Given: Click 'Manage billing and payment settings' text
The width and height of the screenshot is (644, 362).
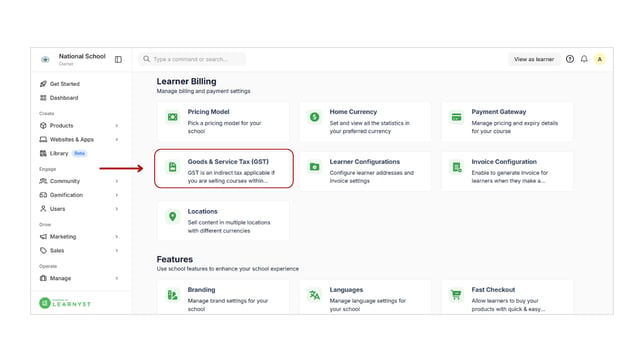Looking at the screenshot, I should pos(203,91).
